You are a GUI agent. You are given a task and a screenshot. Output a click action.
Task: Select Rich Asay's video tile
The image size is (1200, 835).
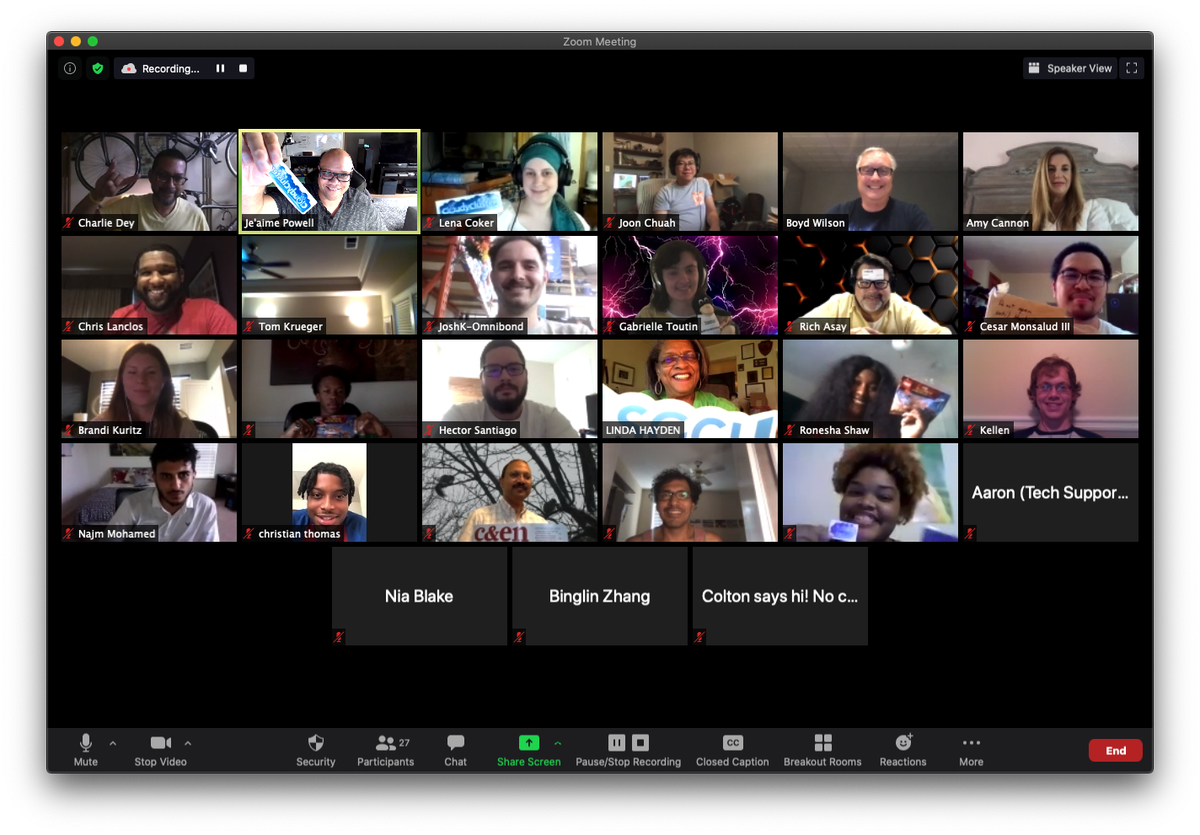[x=870, y=285]
